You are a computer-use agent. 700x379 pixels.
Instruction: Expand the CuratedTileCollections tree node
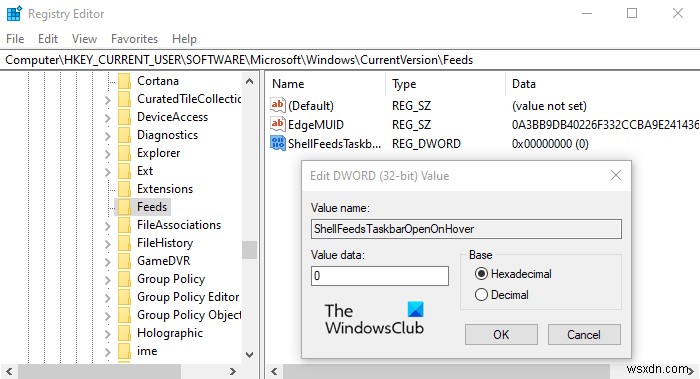point(108,100)
